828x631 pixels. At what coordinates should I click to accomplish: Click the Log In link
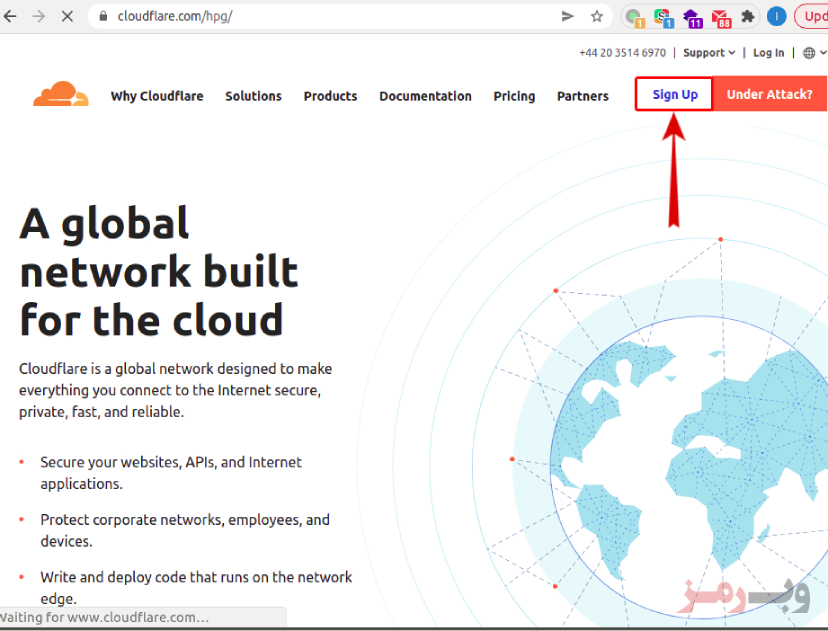[768, 53]
